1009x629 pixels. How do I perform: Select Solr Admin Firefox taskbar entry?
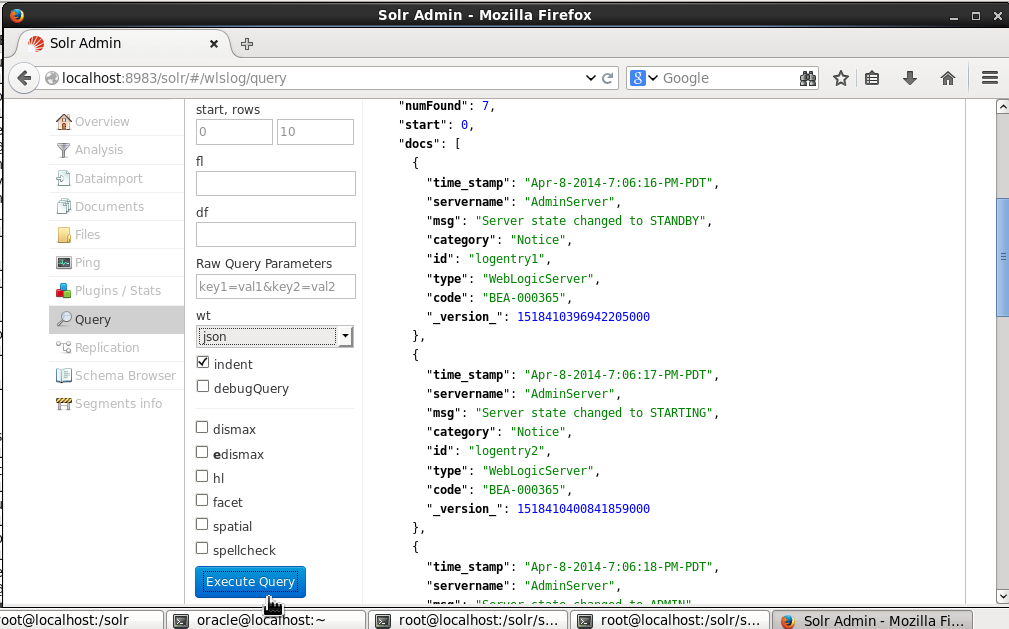click(871, 620)
